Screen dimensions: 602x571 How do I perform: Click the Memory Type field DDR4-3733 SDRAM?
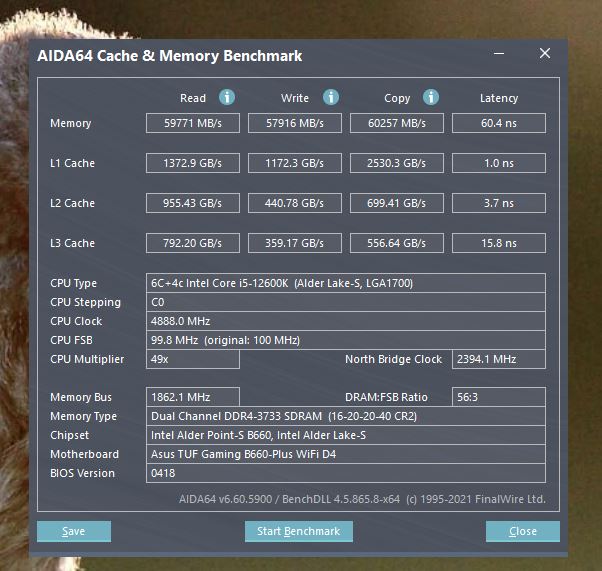(x=346, y=416)
